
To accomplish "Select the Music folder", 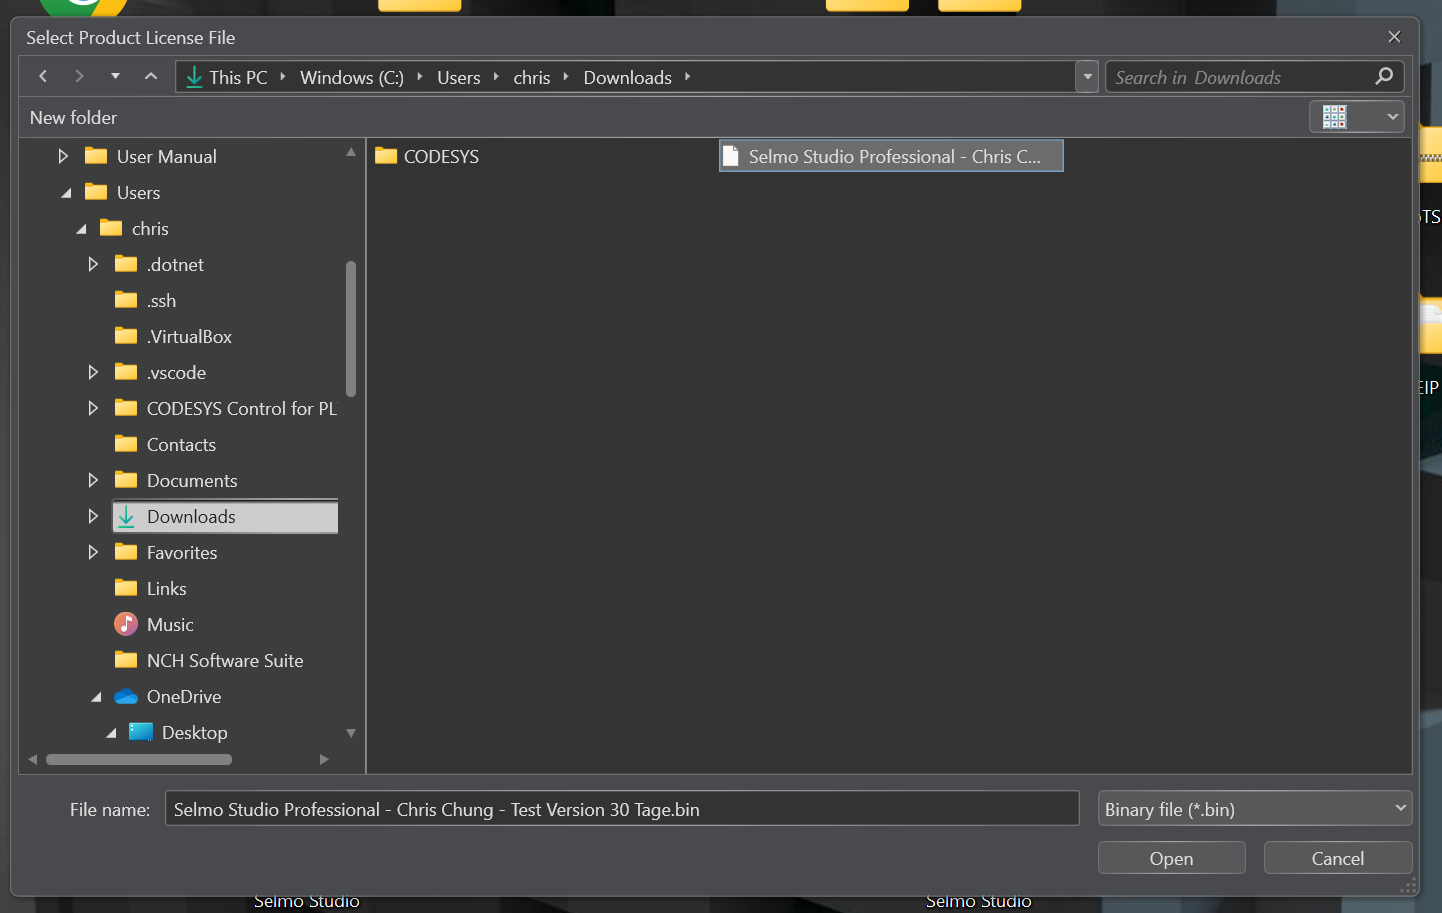I will click(x=170, y=624).
